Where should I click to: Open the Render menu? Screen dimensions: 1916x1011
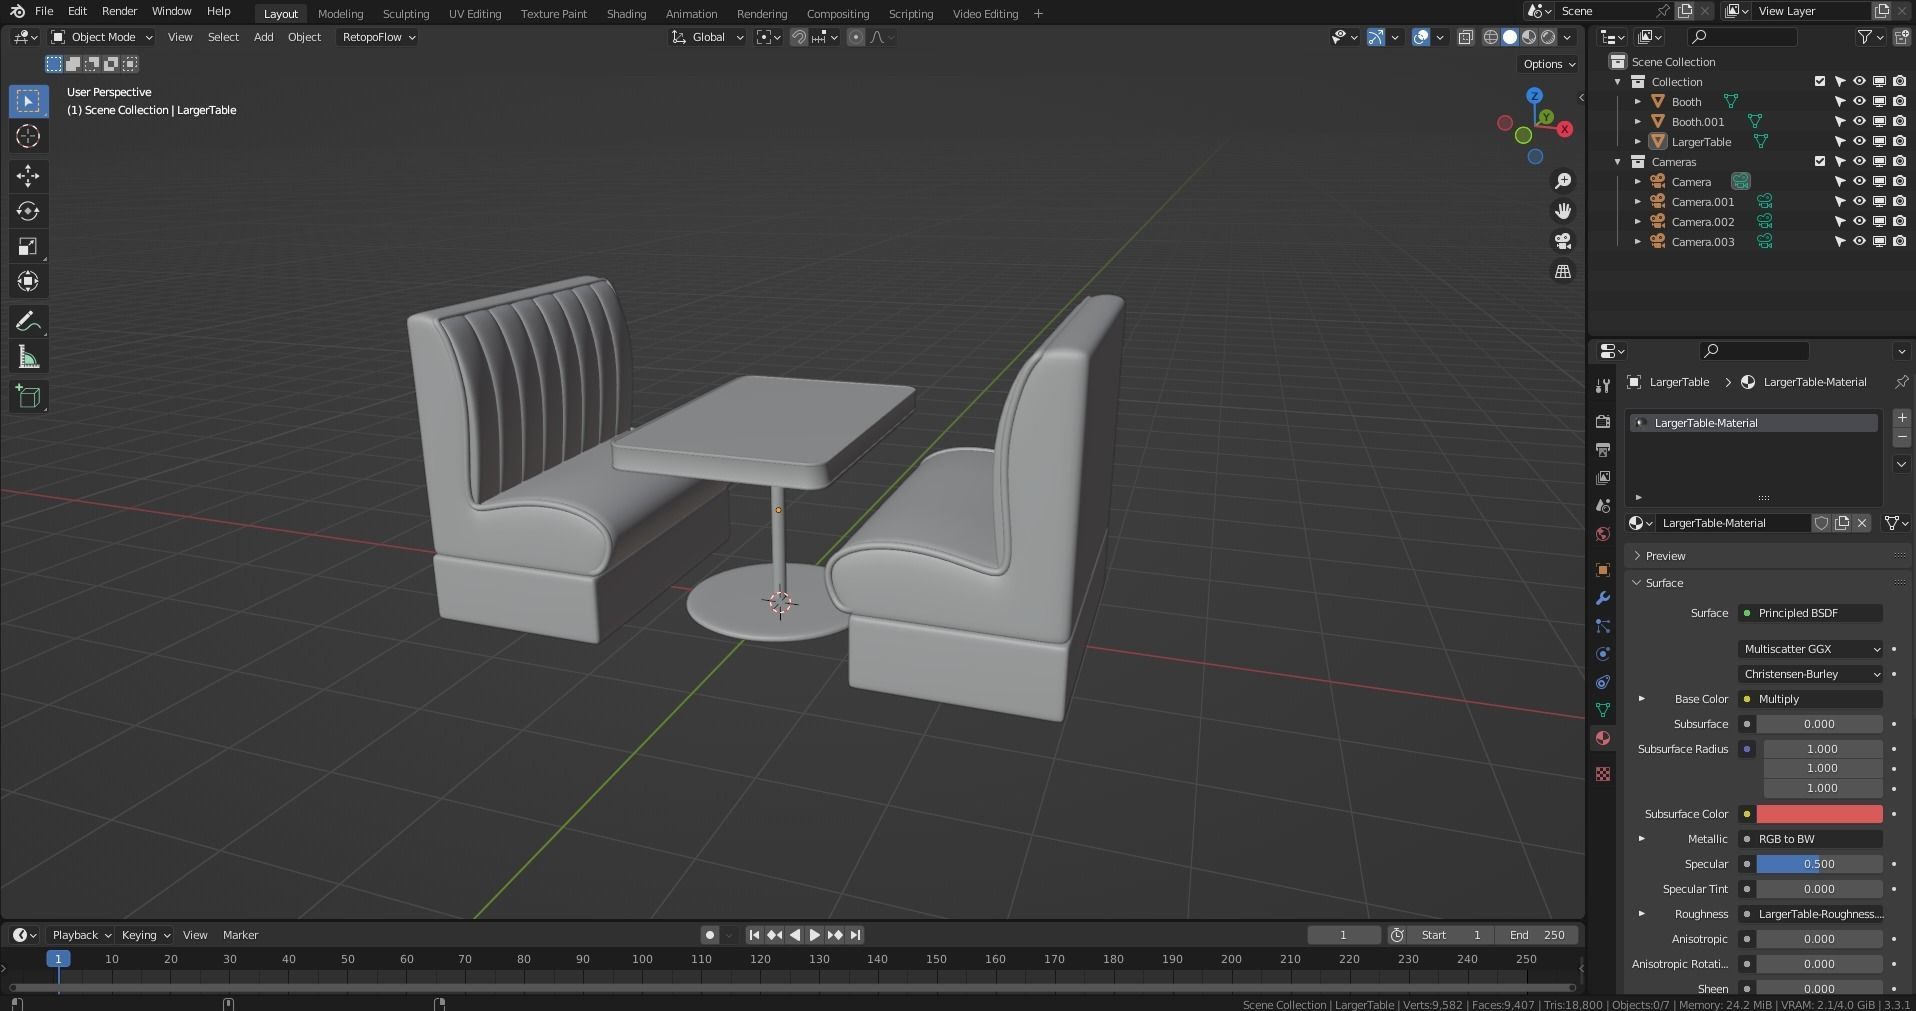click(x=119, y=11)
